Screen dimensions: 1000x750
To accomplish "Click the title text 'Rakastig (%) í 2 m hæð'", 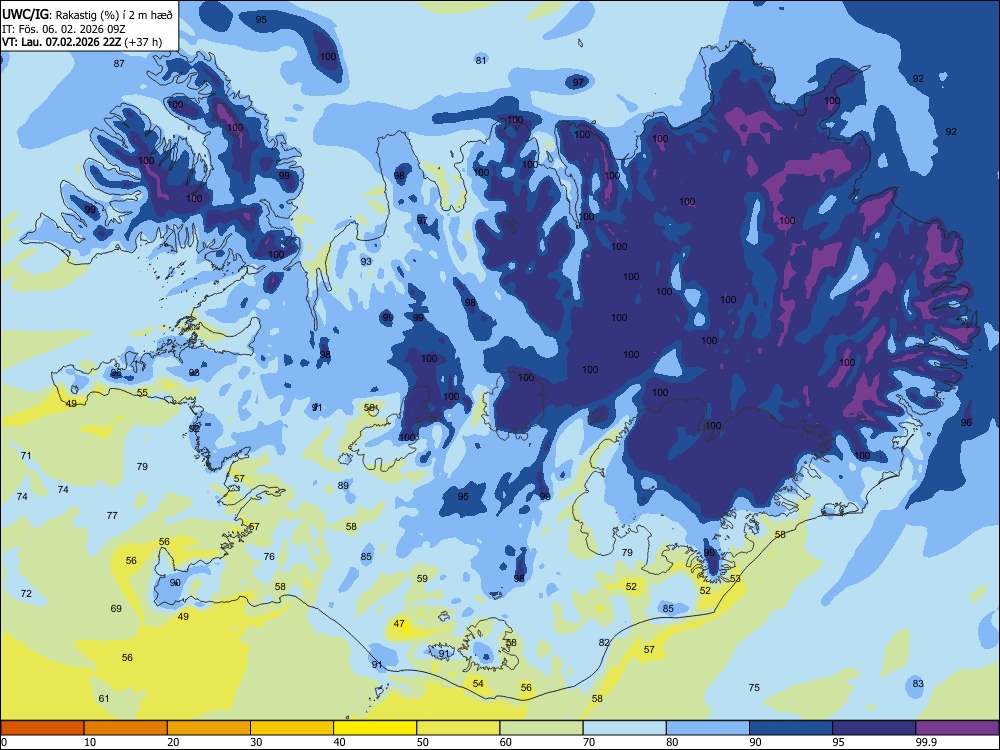I will pos(114,15).
